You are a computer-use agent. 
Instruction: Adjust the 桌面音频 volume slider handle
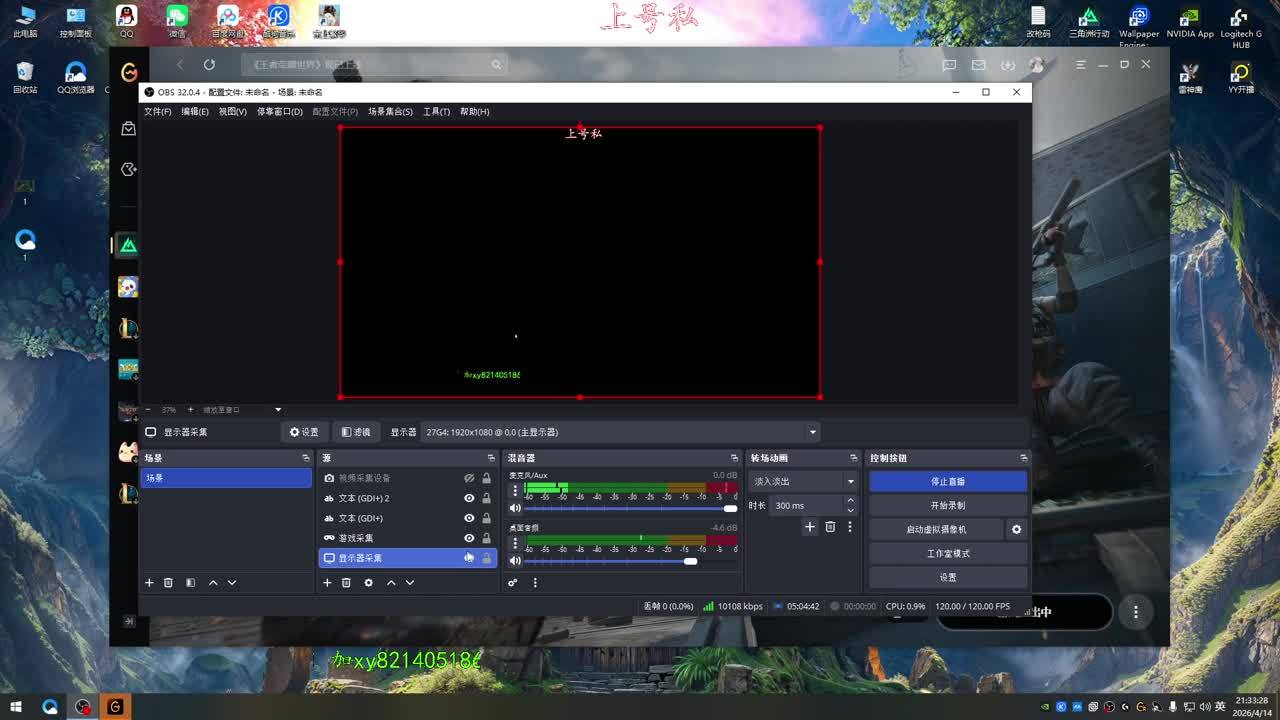(x=690, y=561)
